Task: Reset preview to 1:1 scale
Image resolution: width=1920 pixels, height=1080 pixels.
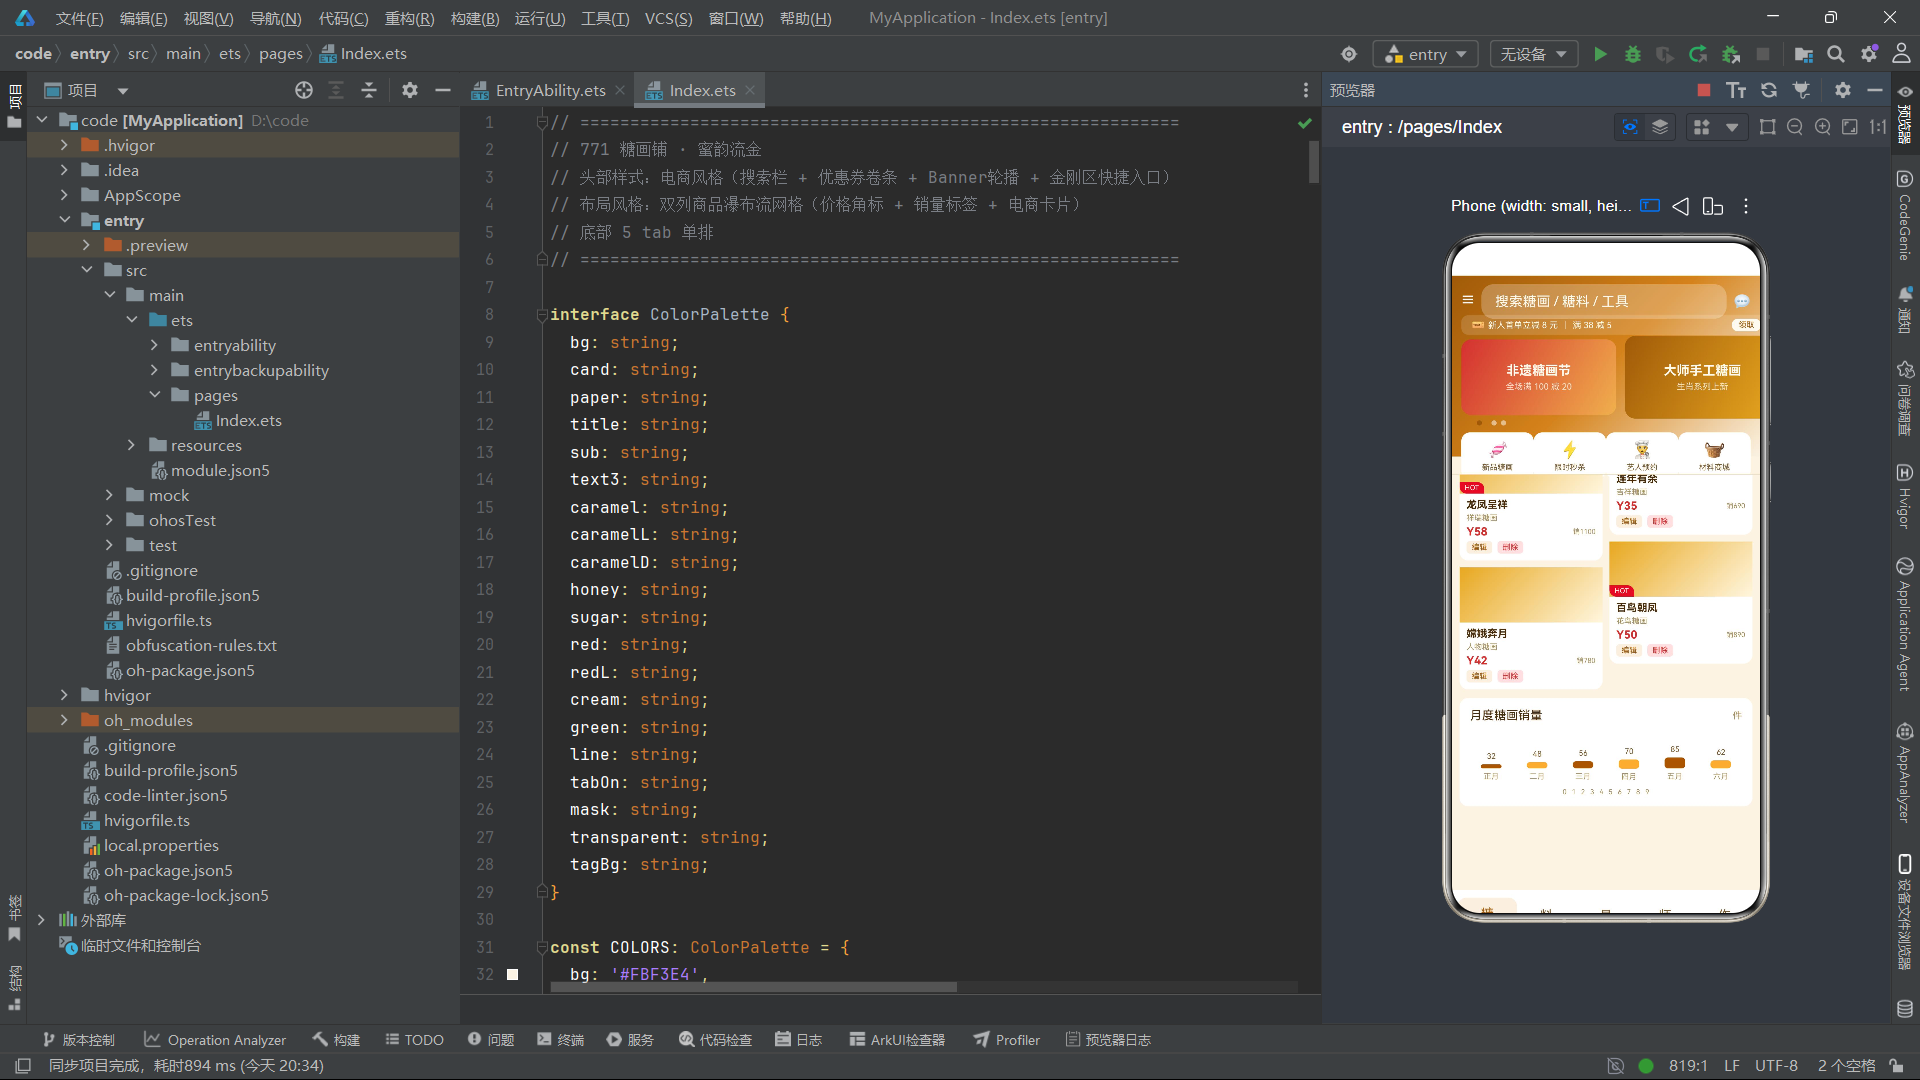Action: point(1878,127)
